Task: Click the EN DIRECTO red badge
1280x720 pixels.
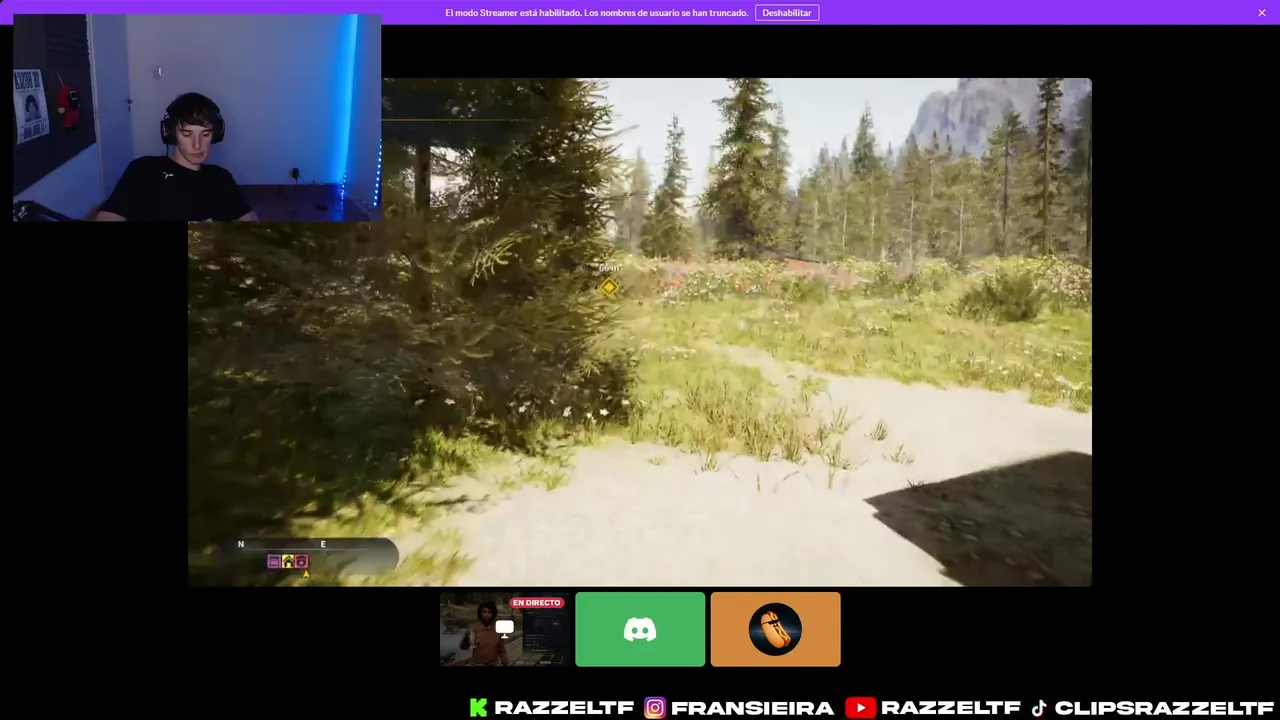Action: click(537, 603)
